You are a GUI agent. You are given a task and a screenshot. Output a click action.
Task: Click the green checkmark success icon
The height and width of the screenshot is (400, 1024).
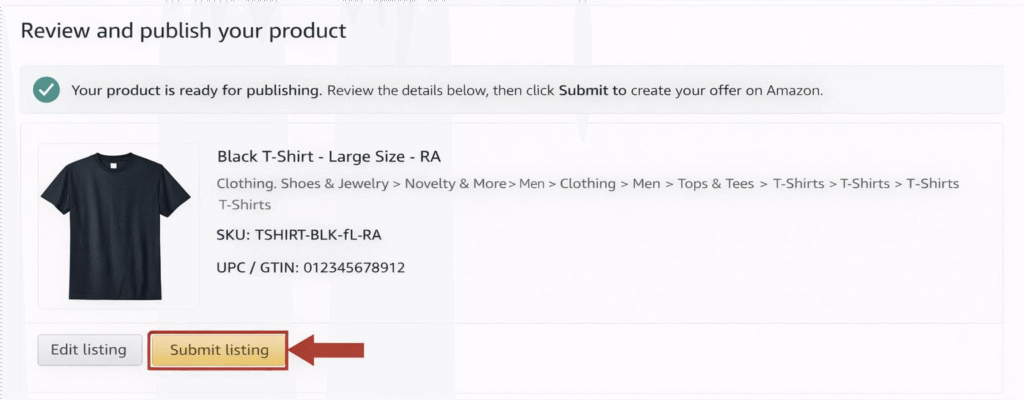(x=45, y=90)
